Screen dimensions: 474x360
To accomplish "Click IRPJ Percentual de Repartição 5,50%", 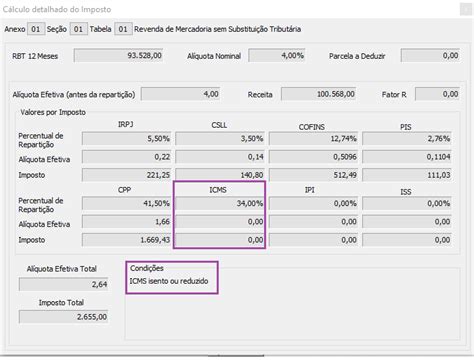I will [x=127, y=138].
